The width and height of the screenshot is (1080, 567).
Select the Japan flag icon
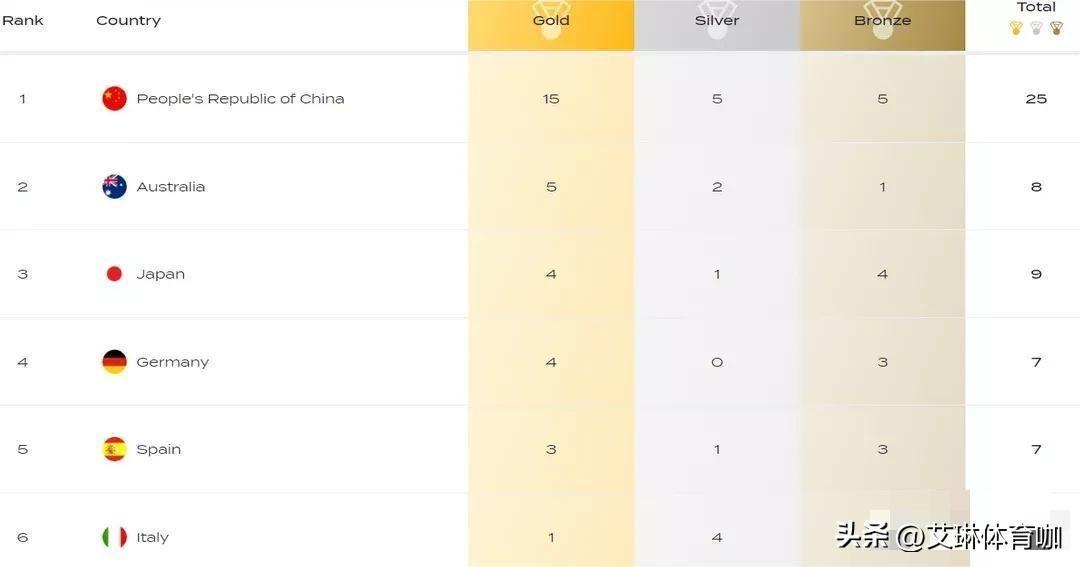[114, 274]
